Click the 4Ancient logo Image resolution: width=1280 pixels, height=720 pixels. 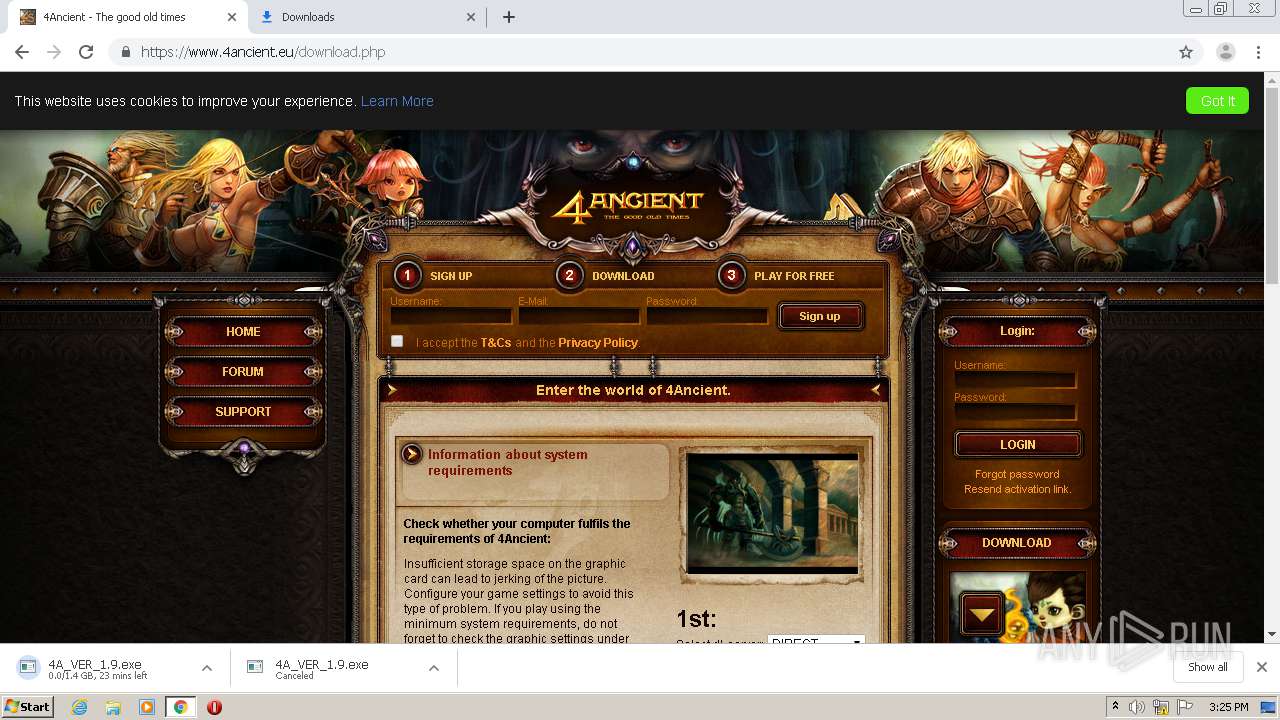coord(630,207)
